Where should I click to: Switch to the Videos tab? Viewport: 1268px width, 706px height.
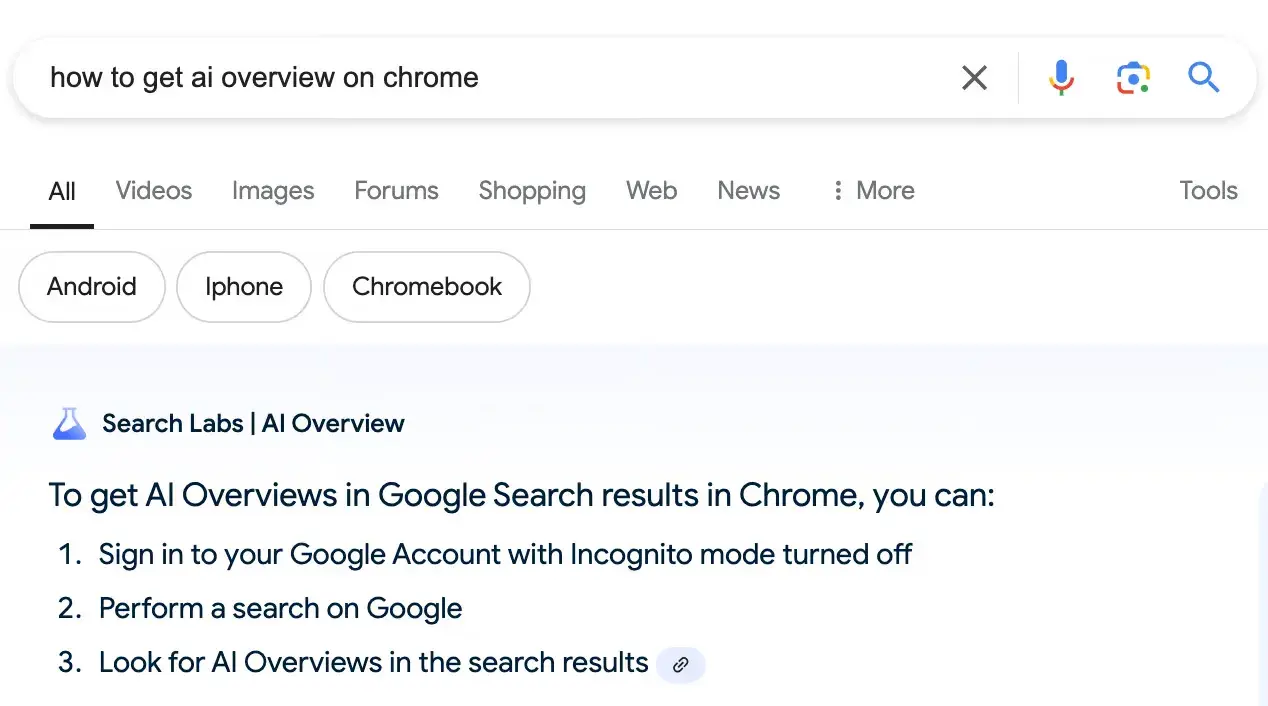154,190
